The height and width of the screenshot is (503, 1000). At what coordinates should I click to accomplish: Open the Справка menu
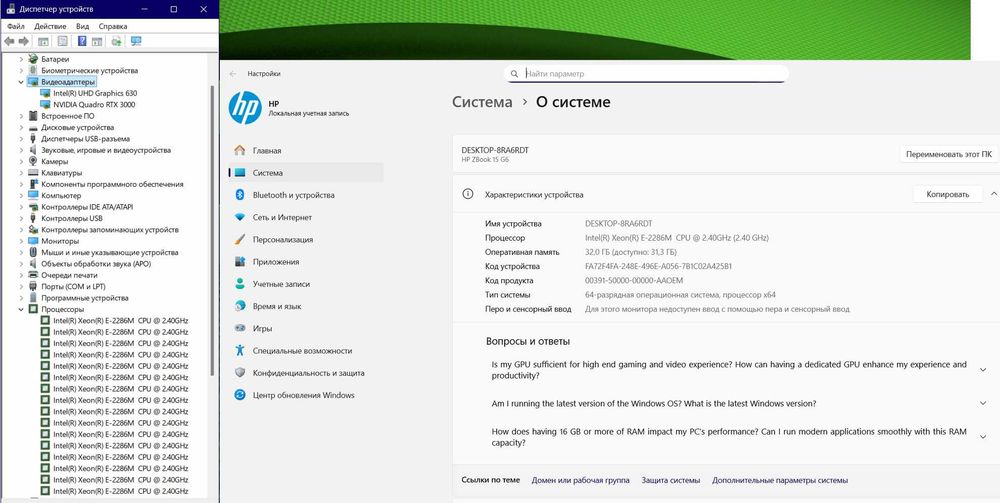tap(113, 26)
